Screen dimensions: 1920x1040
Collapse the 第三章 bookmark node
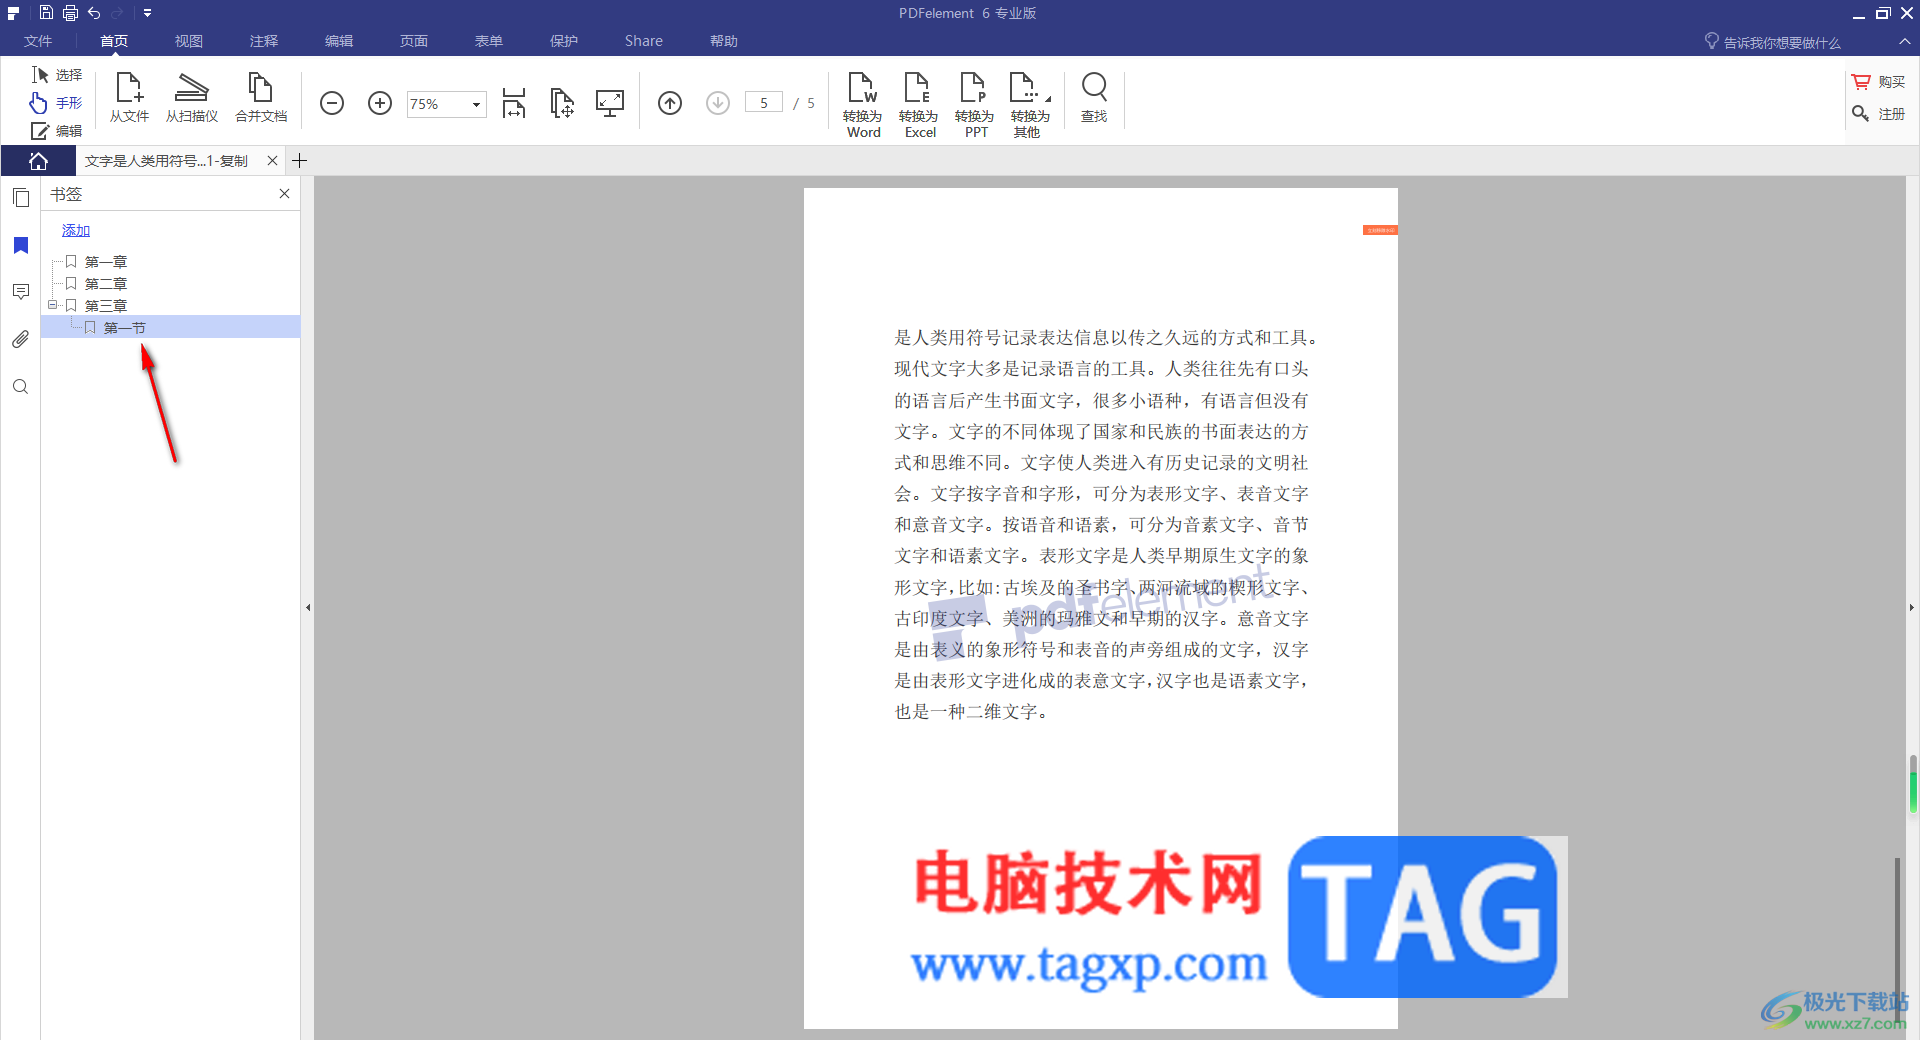53,305
